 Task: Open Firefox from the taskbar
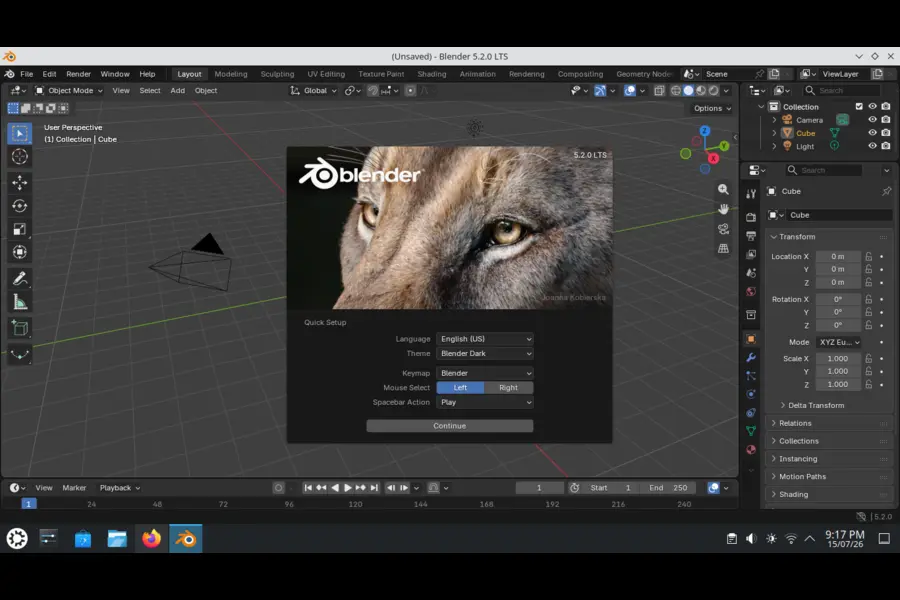(x=152, y=539)
